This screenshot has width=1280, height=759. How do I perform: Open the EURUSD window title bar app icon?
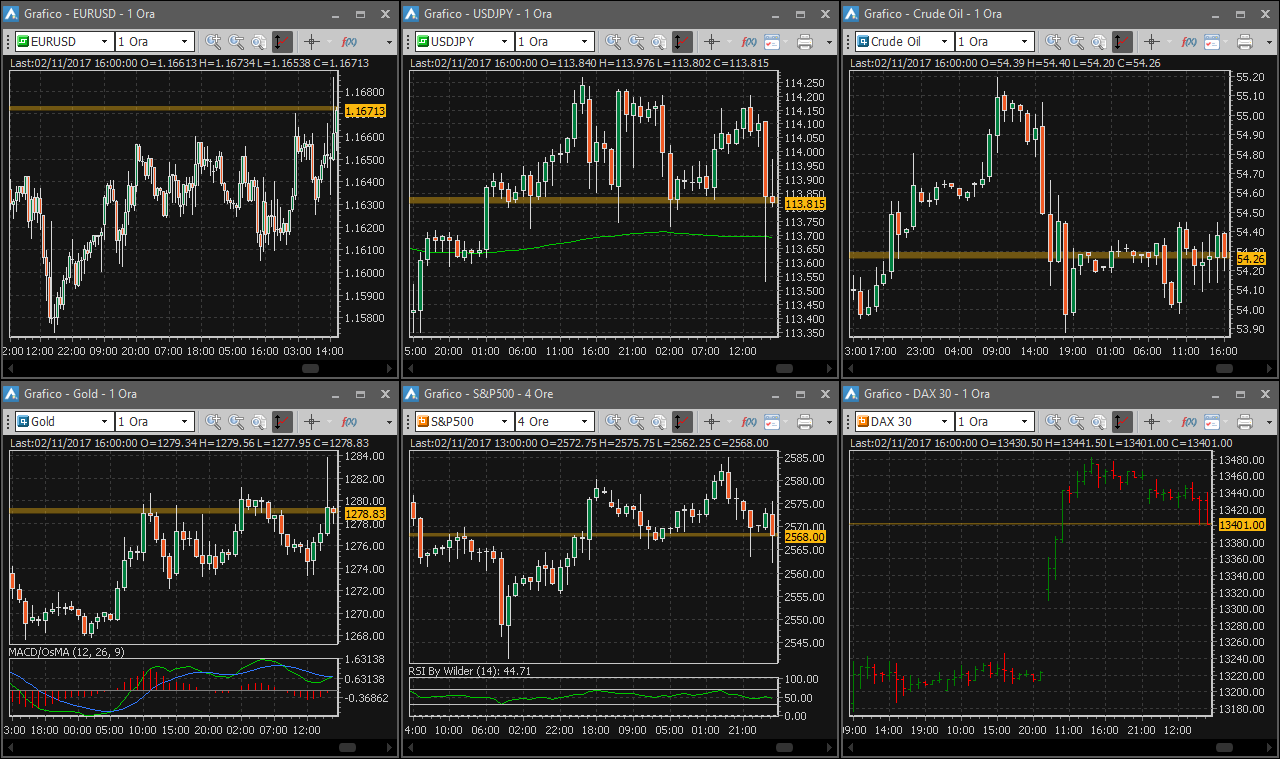12,14
